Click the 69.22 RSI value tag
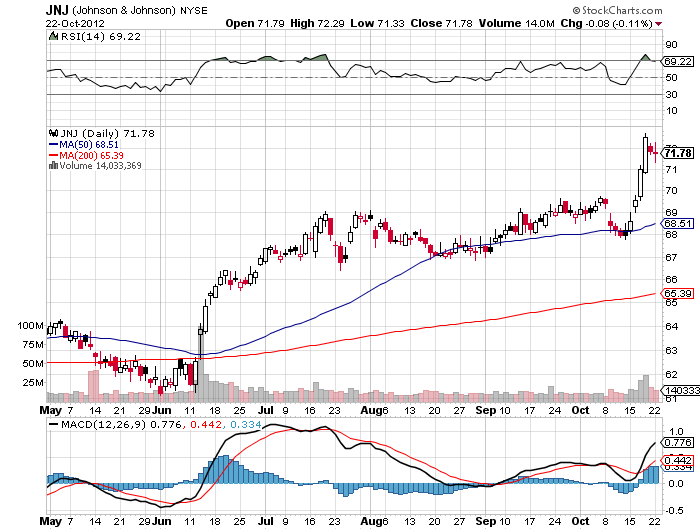The image size is (700, 530). (x=678, y=61)
